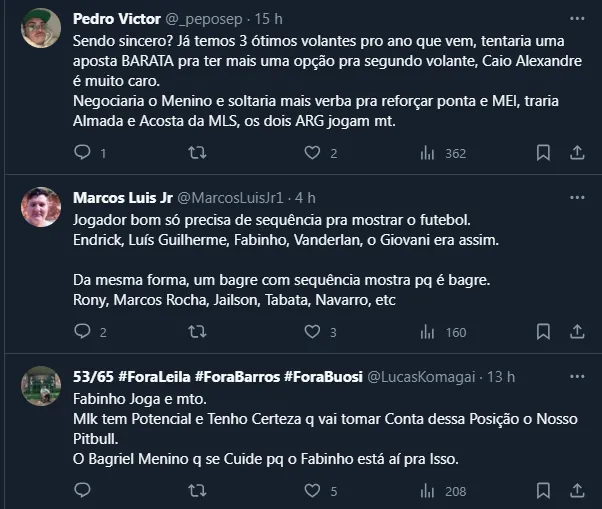This screenshot has width=602, height=509.
Task: Share the LucasKomagai tweet
Action: (x=577, y=491)
